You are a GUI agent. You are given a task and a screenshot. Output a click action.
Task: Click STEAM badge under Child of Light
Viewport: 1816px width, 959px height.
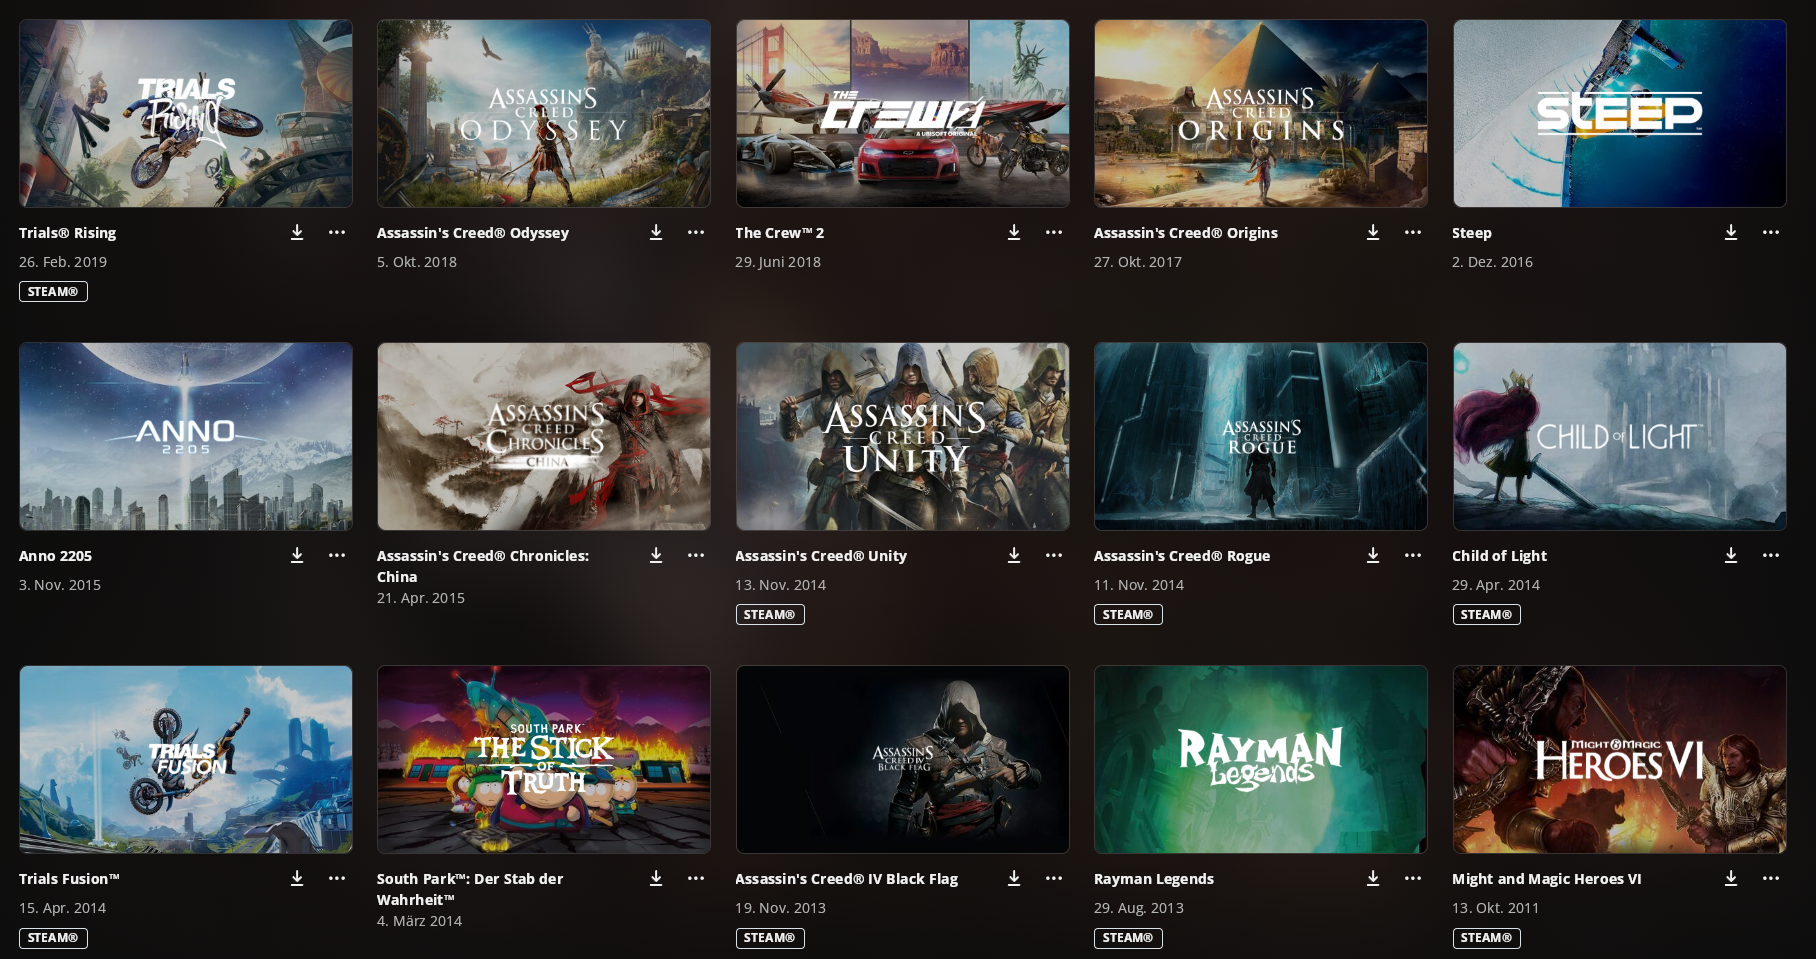pos(1487,614)
